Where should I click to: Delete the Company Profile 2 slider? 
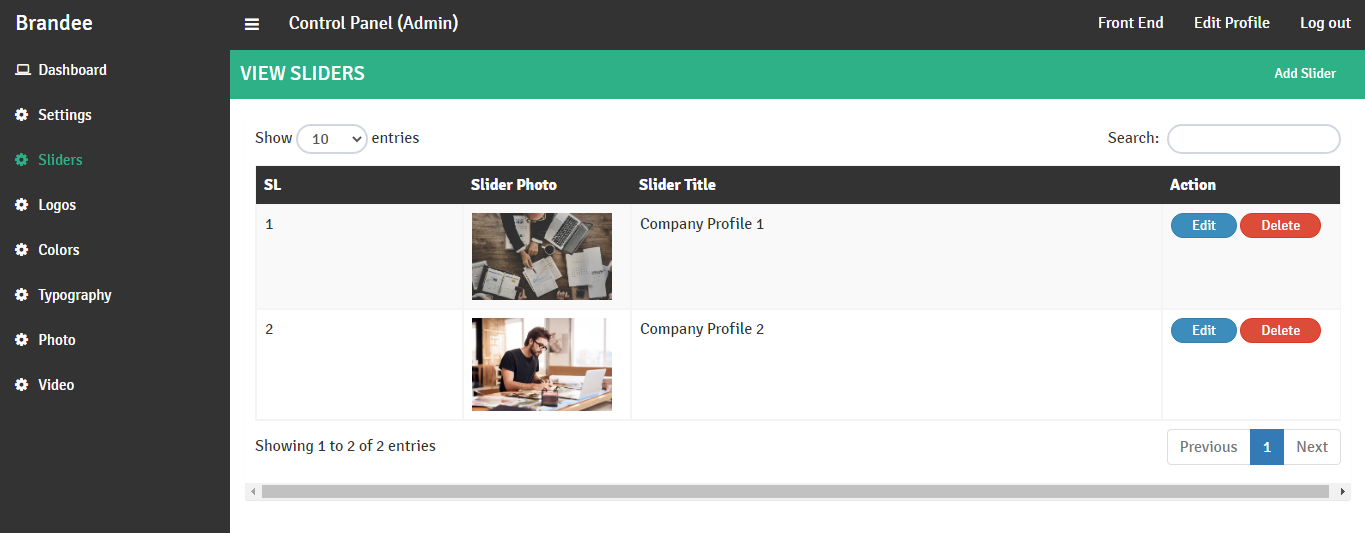(1280, 331)
